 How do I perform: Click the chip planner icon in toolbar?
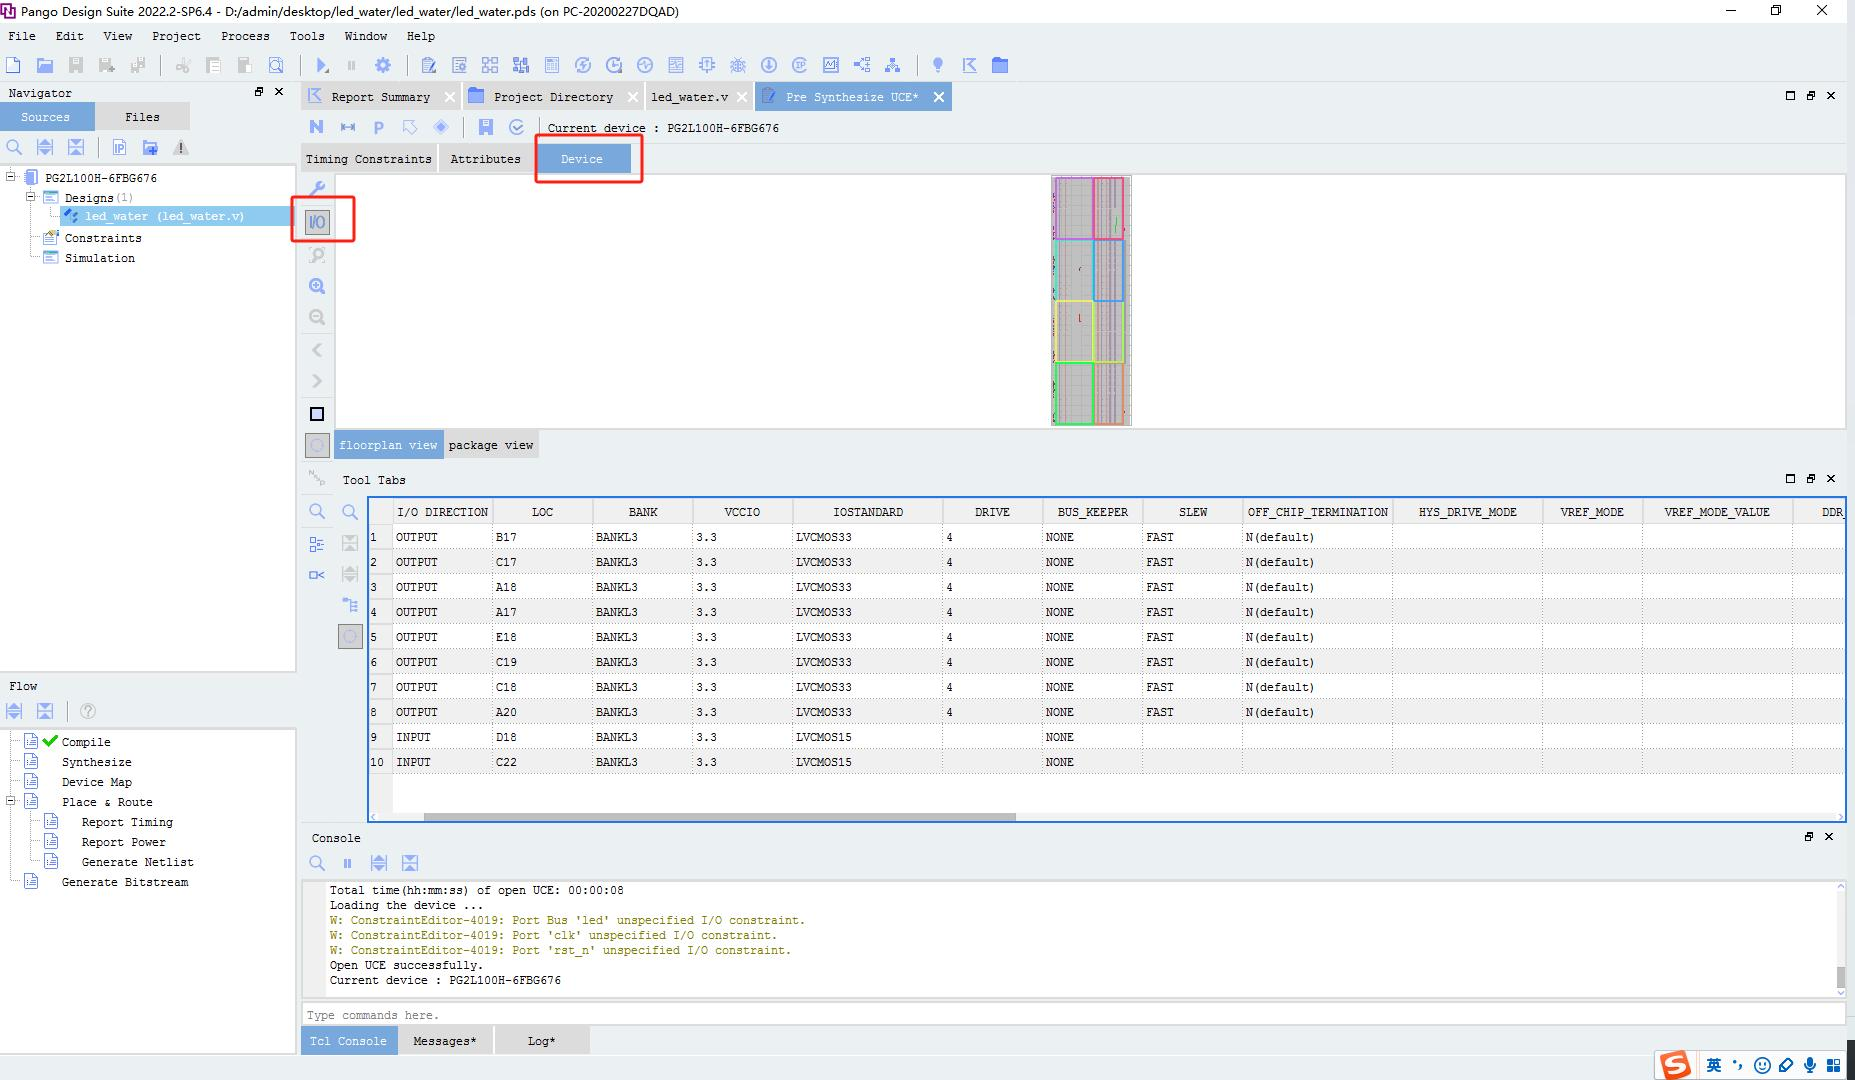click(707, 65)
